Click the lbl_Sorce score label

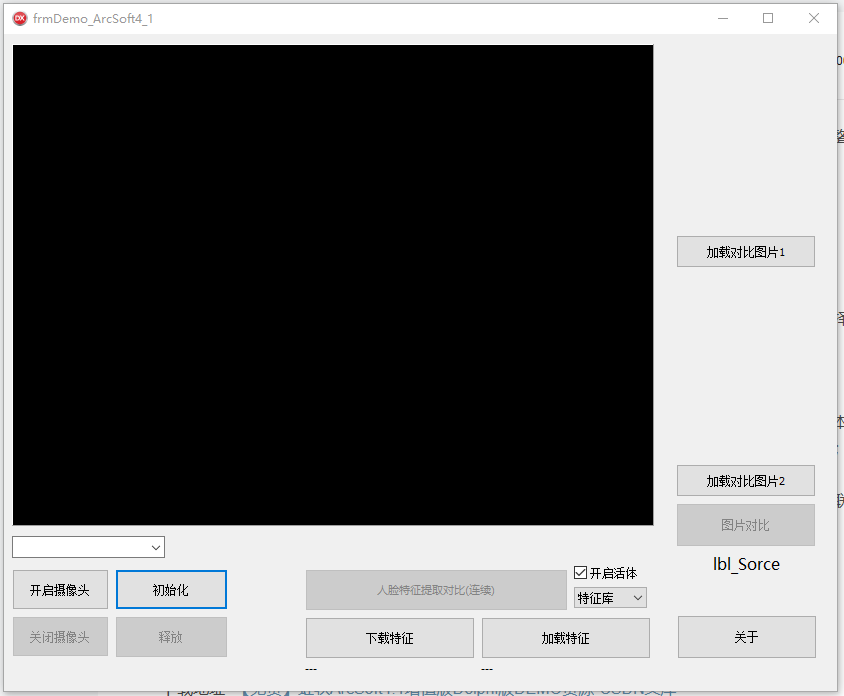click(x=745, y=564)
